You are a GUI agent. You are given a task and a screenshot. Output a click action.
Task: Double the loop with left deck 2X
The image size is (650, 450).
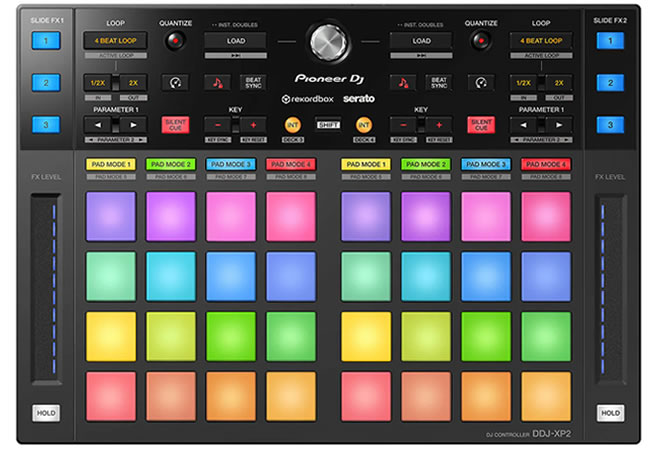click(x=133, y=83)
